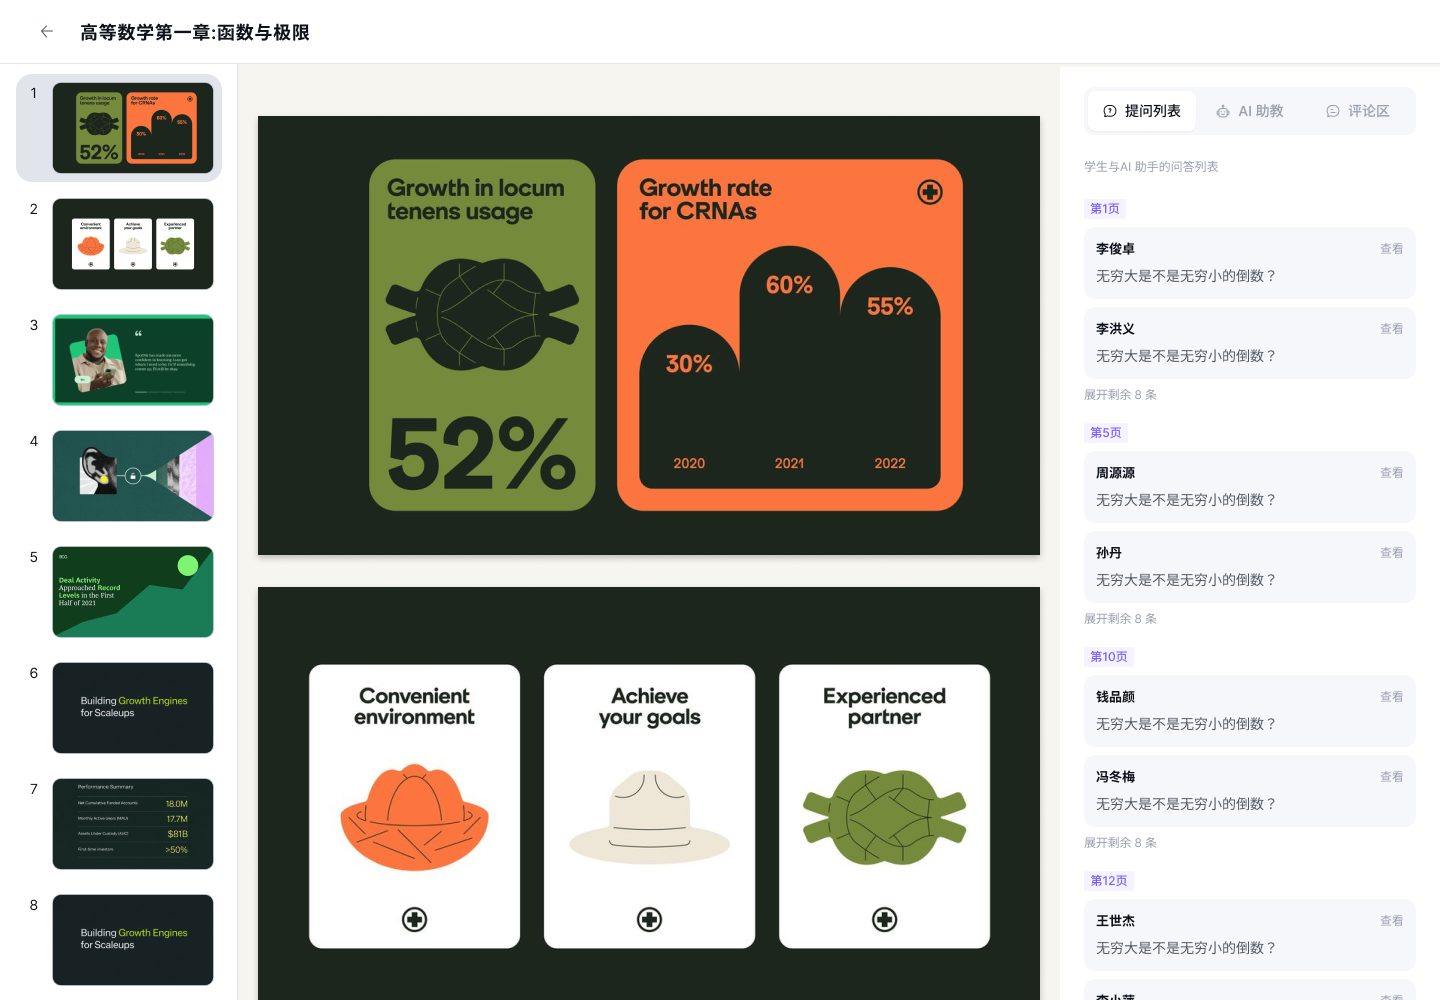The image size is (1440, 1000).
Task: Open slide 4 thumbnail with ear image
Action: 133,476
